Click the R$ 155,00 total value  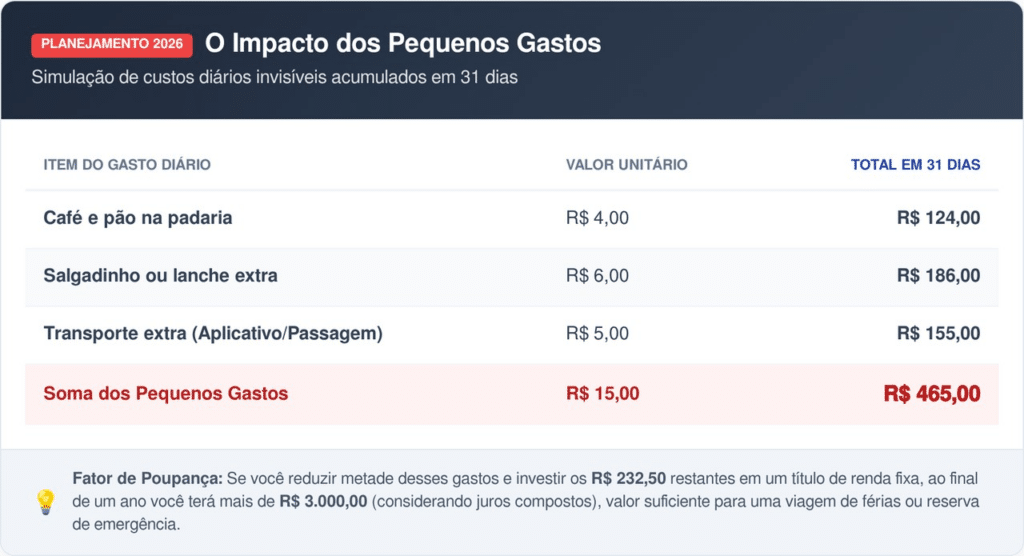pyautogui.click(x=938, y=334)
